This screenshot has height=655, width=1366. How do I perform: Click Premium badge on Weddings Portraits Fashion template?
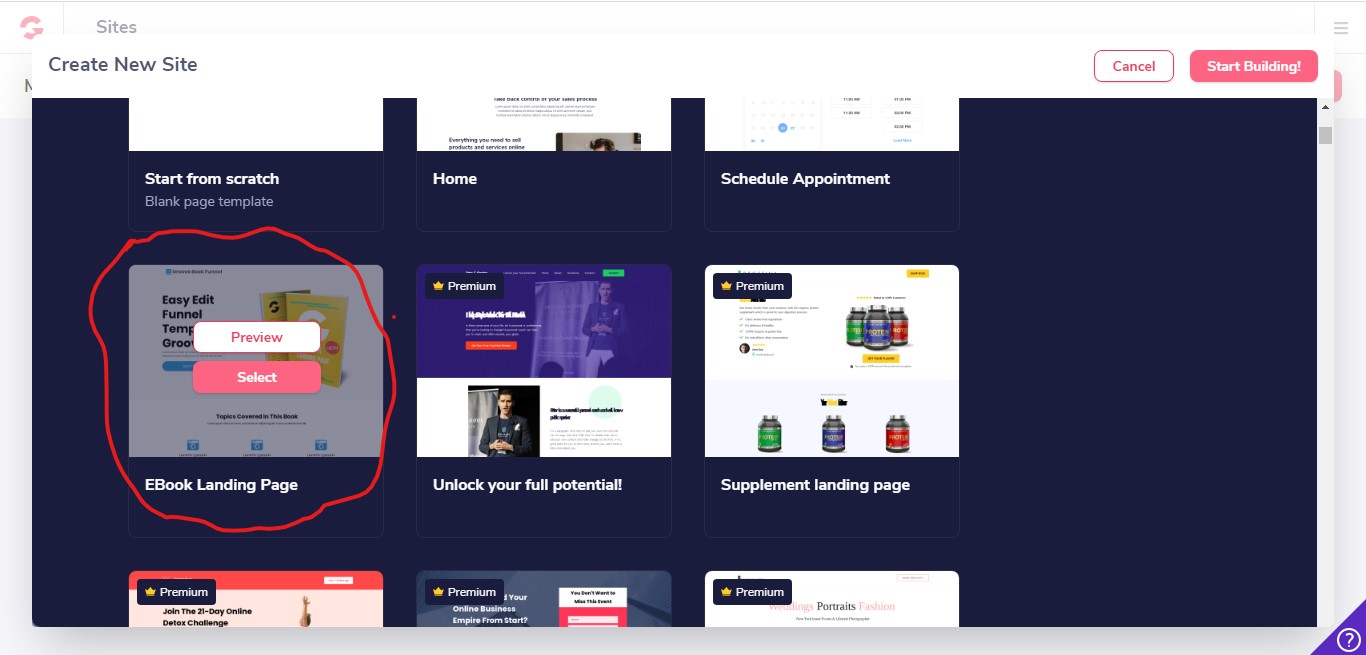[752, 592]
